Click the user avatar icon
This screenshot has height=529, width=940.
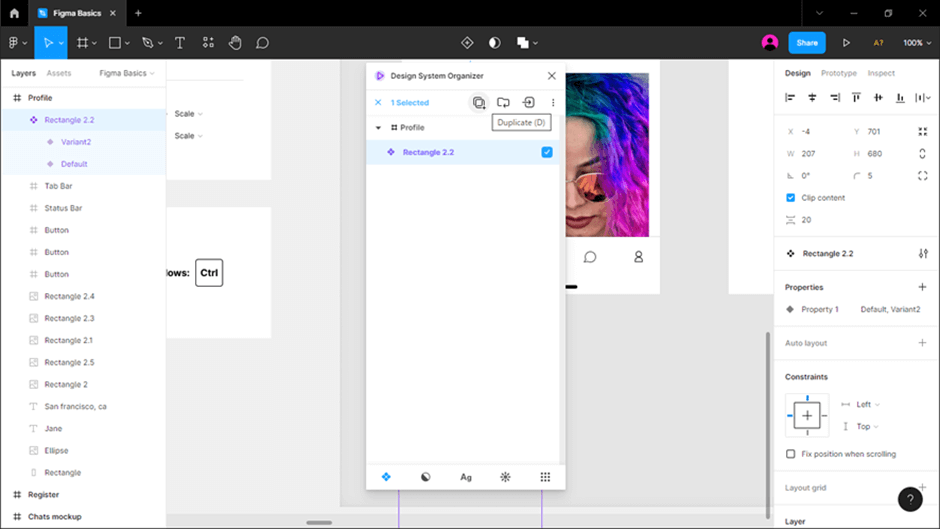(x=770, y=43)
